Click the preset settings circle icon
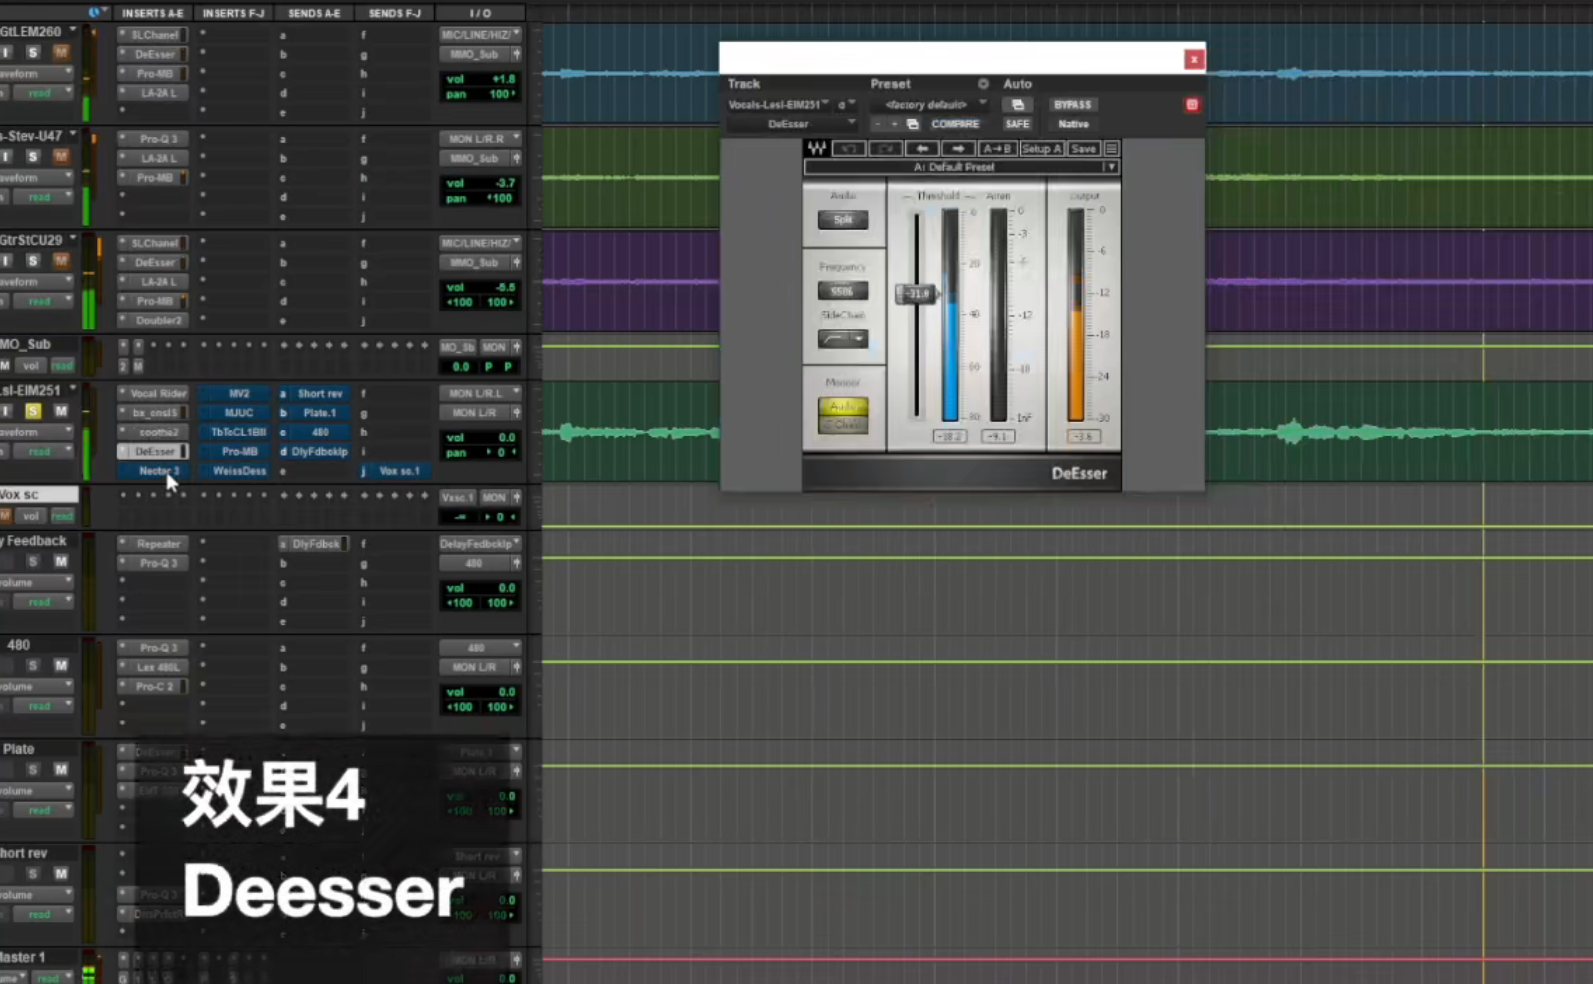Viewport: 1593px width, 984px height. tap(983, 84)
